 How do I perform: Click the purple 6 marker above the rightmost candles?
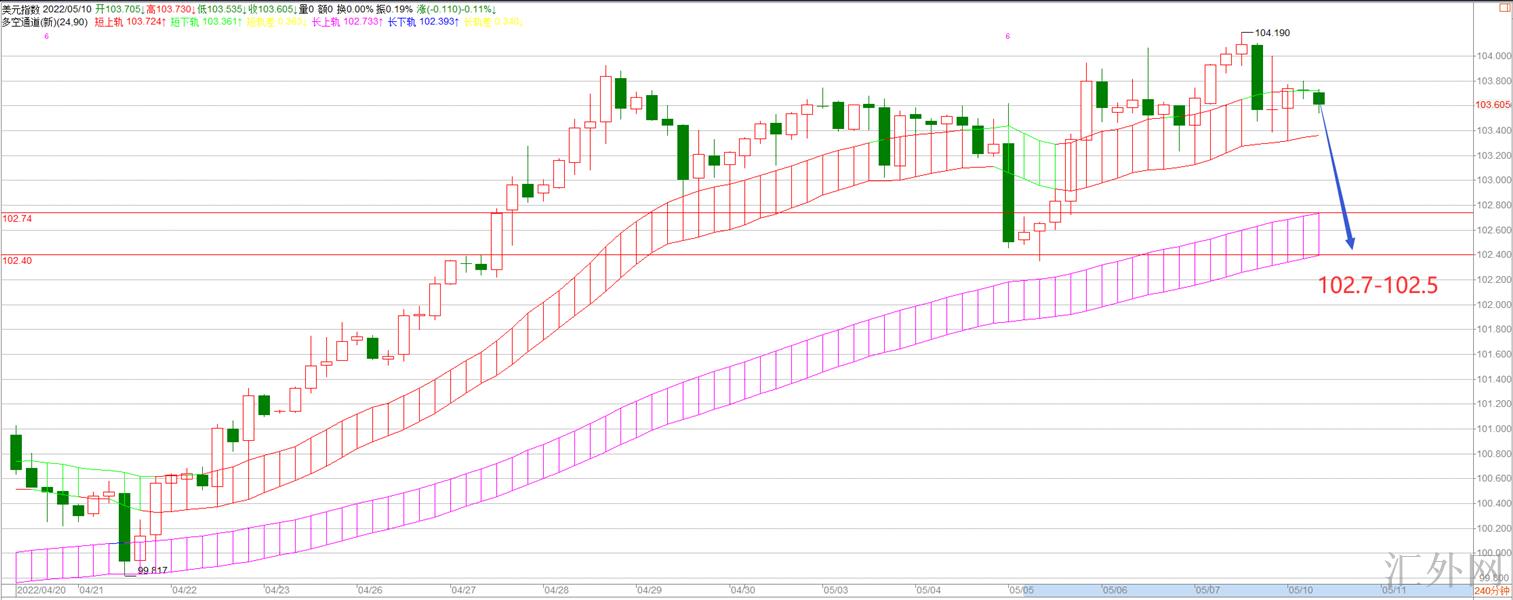(x=1007, y=36)
